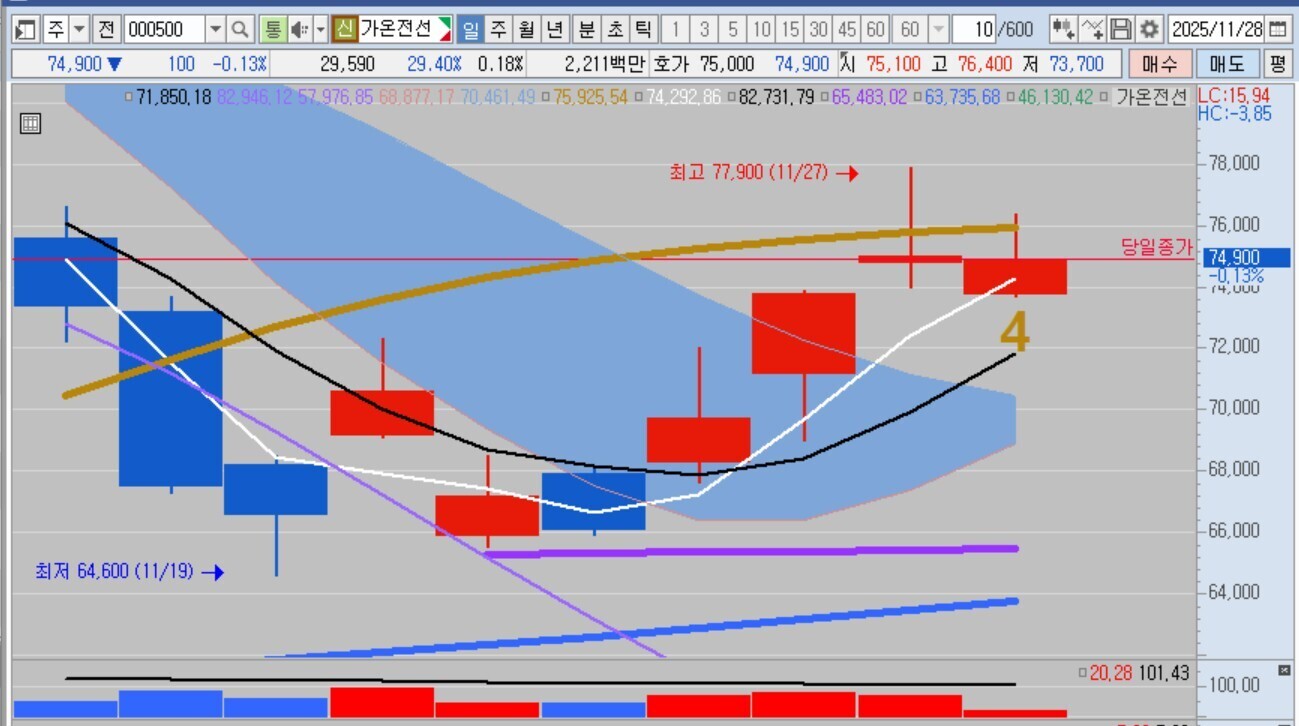The width and height of the screenshot is (1299, 726).
Task: Open the dropdown next to speaker icon
Action: click(x=320, y=29)
